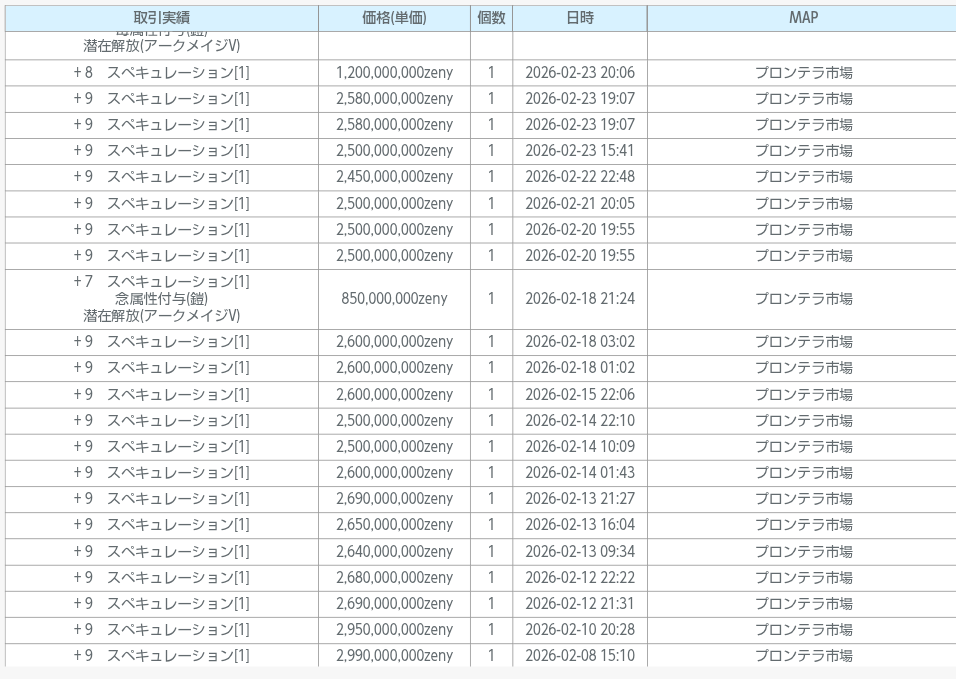Viewport: 956px width, 679px height.
Task: Click the date 2026-02-08 15:10
Action: pos(579,656)
